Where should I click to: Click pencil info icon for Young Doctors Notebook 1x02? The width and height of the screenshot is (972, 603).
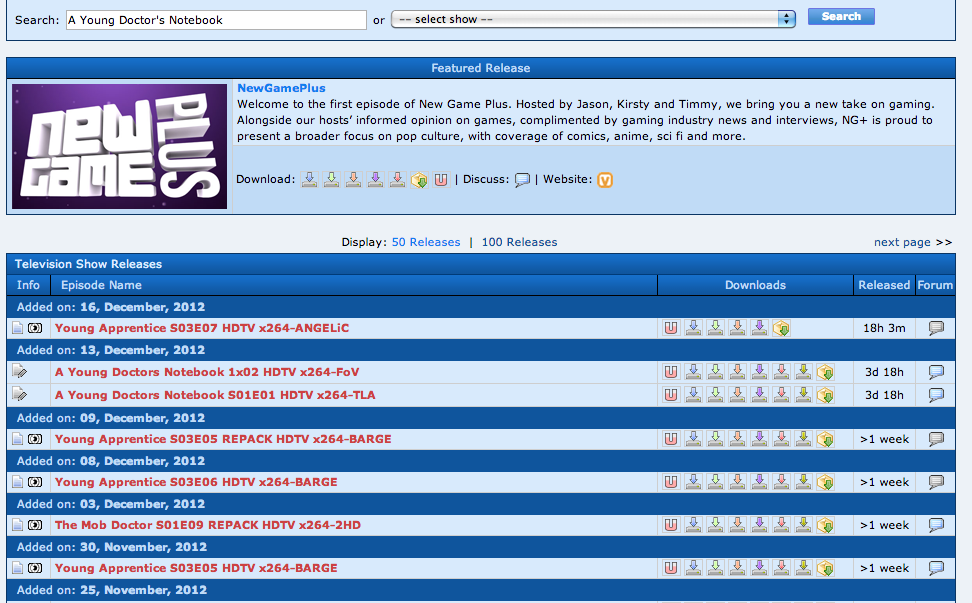point(20,372)
